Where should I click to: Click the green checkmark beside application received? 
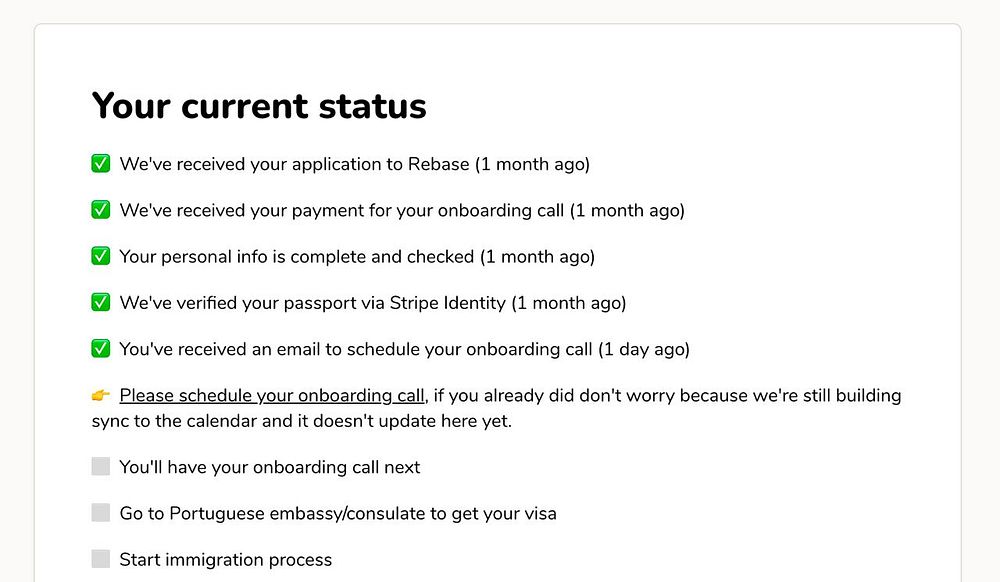(x=101, y=164)
